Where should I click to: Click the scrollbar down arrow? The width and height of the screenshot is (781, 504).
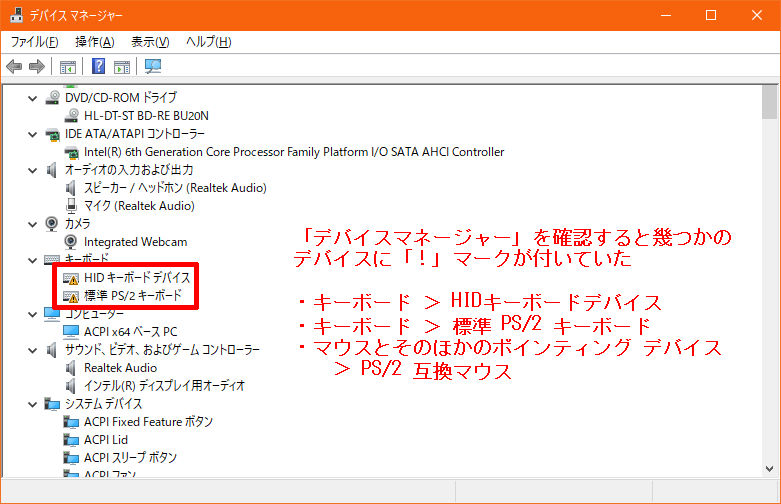(x=770, y=469)
